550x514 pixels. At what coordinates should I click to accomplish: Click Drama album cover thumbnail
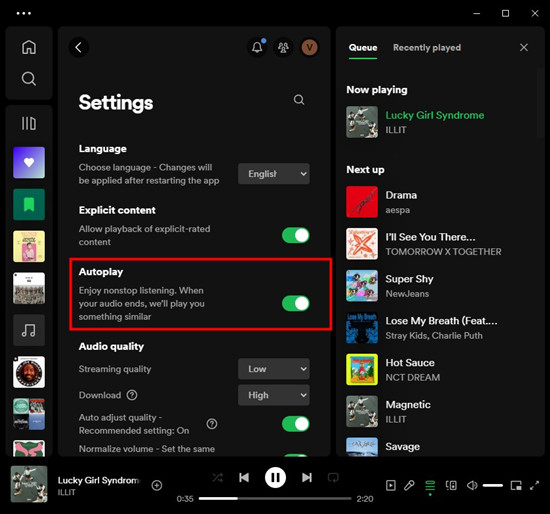tap(362, 202)
